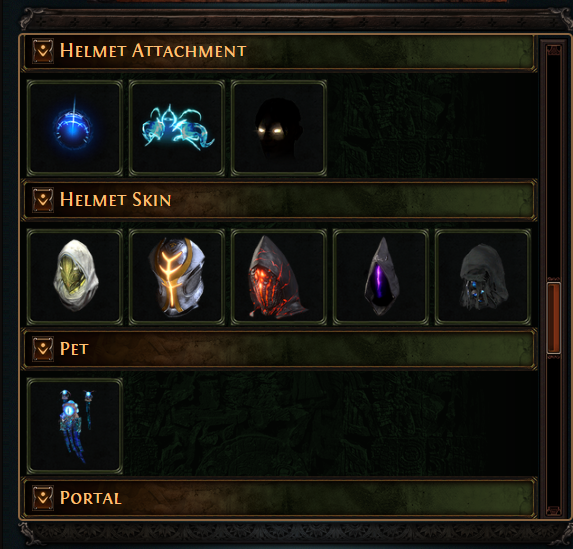The image size is (573, 549).
Task: Select the cyan tentacle helmet attachment
Action: coord(177,128)
